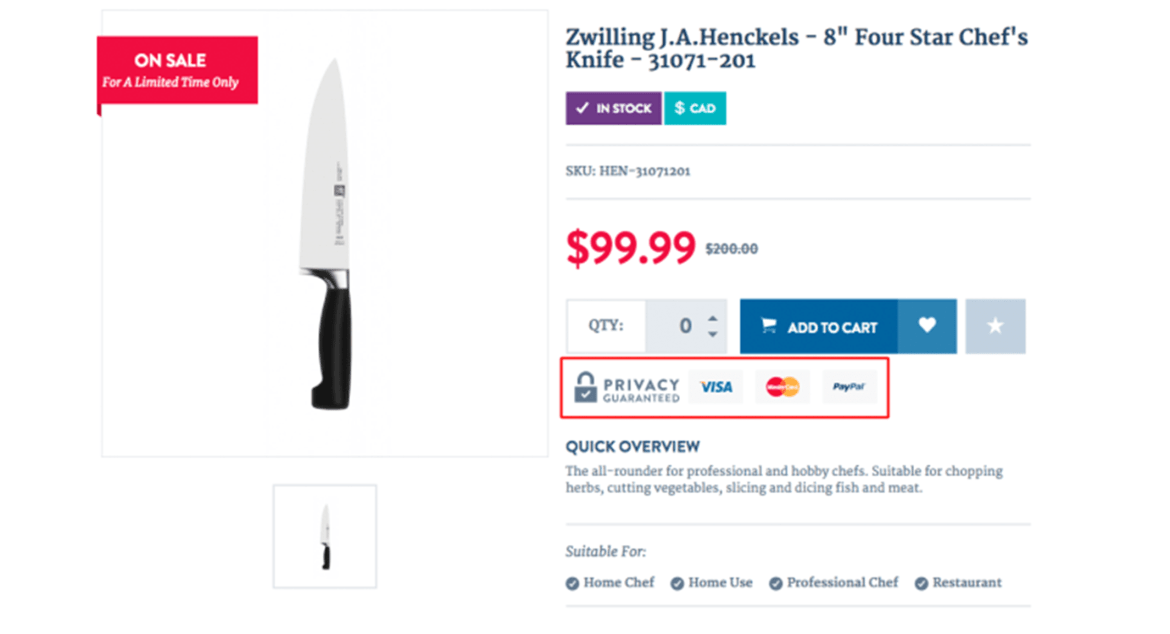Click the product title link

tap(796, 49)
